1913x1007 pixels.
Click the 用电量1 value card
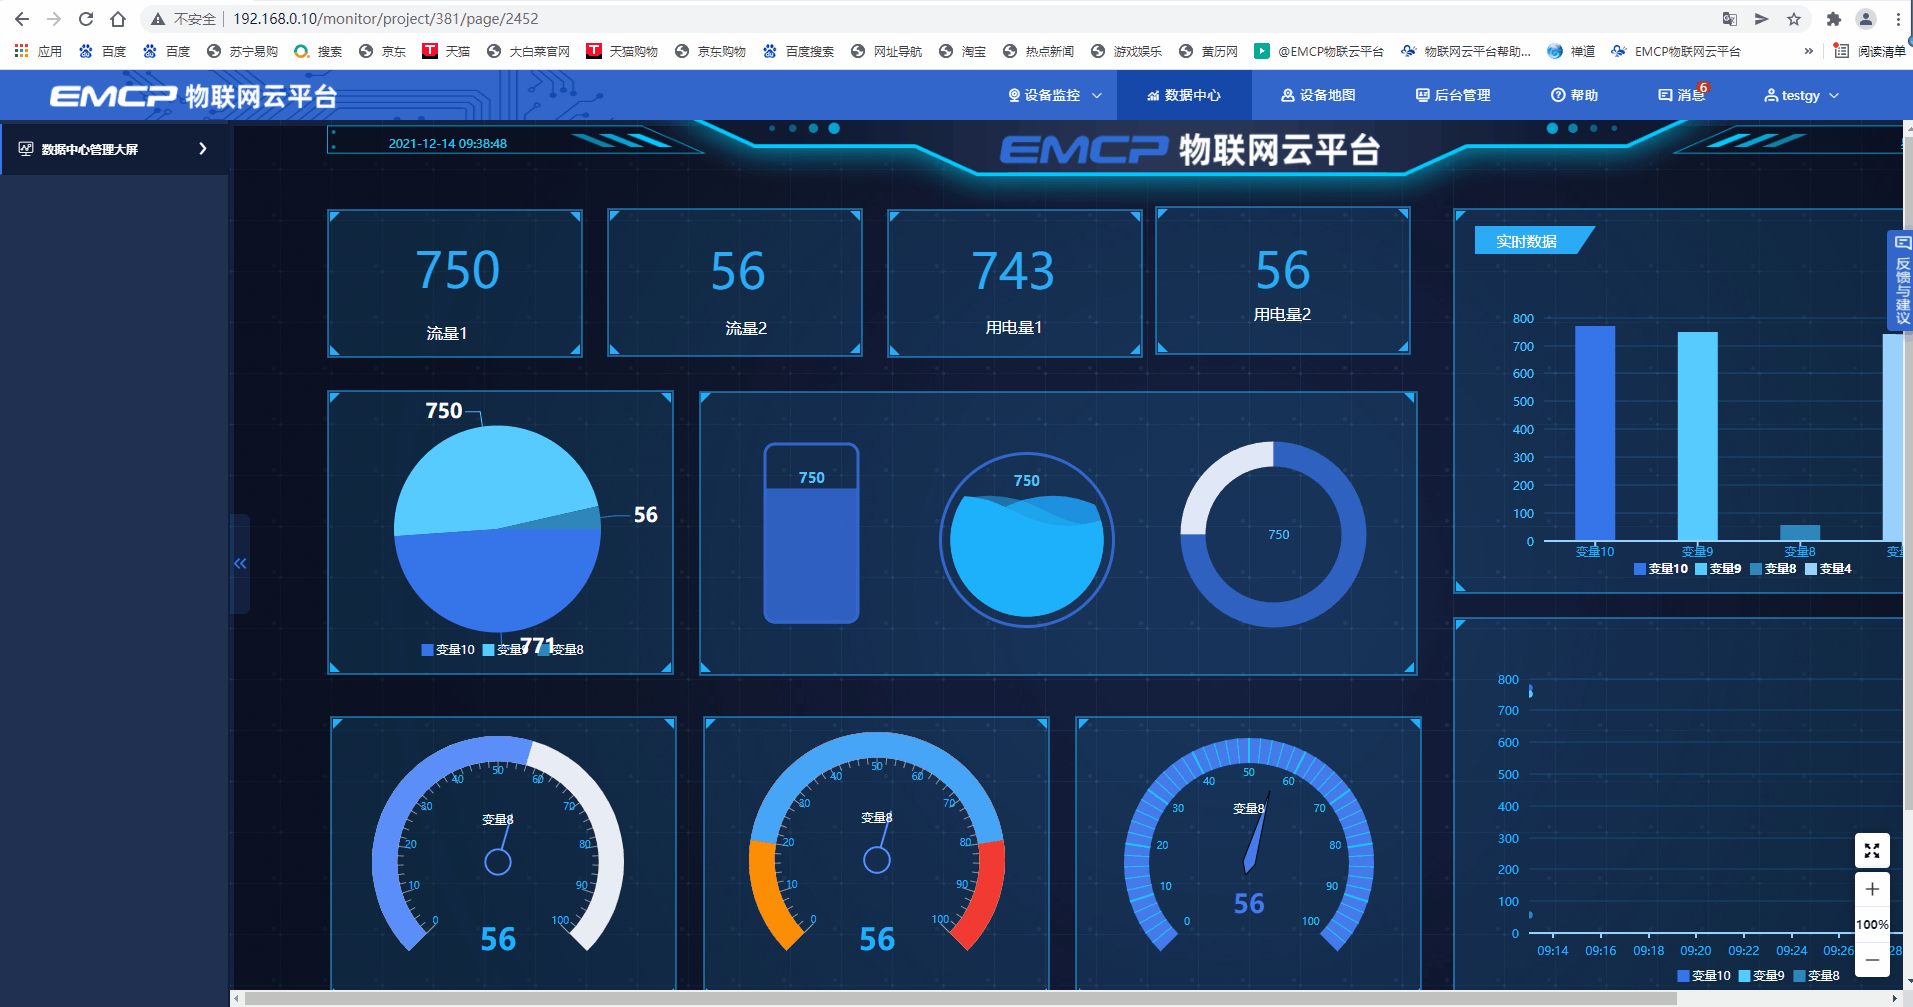pos(1015,283)
